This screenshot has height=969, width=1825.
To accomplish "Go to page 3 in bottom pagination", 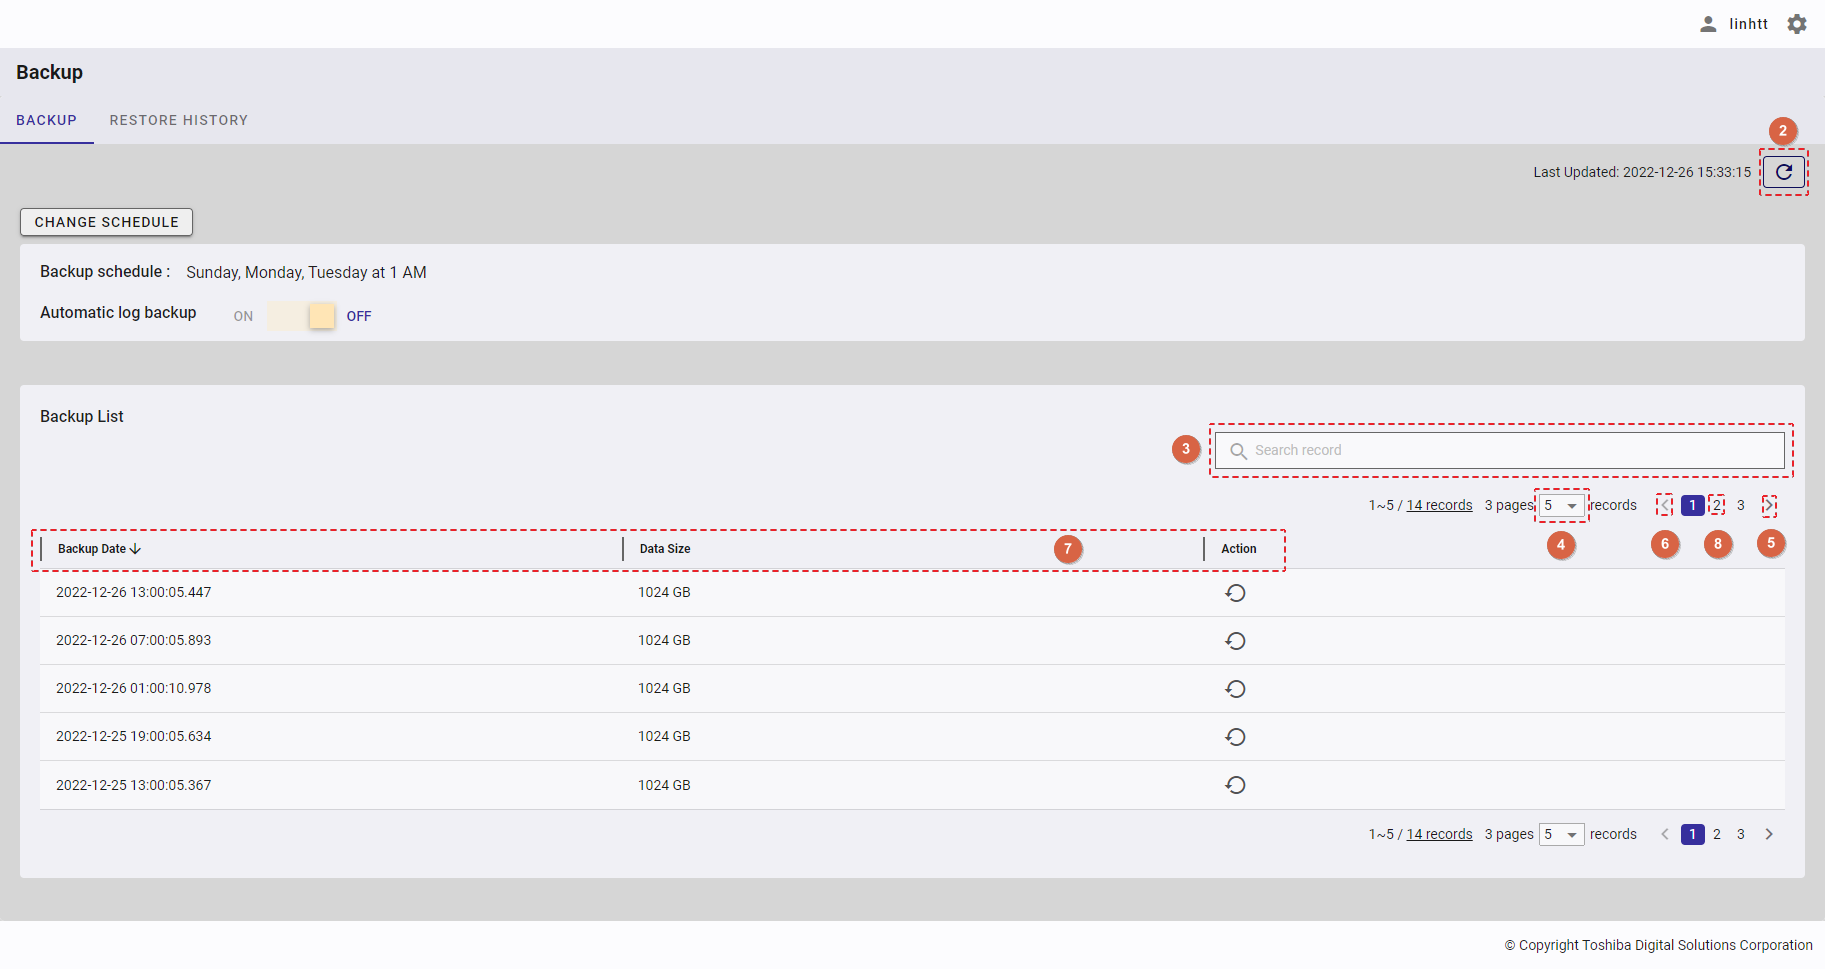I will pyautogui.click(x=1740, y=834).
